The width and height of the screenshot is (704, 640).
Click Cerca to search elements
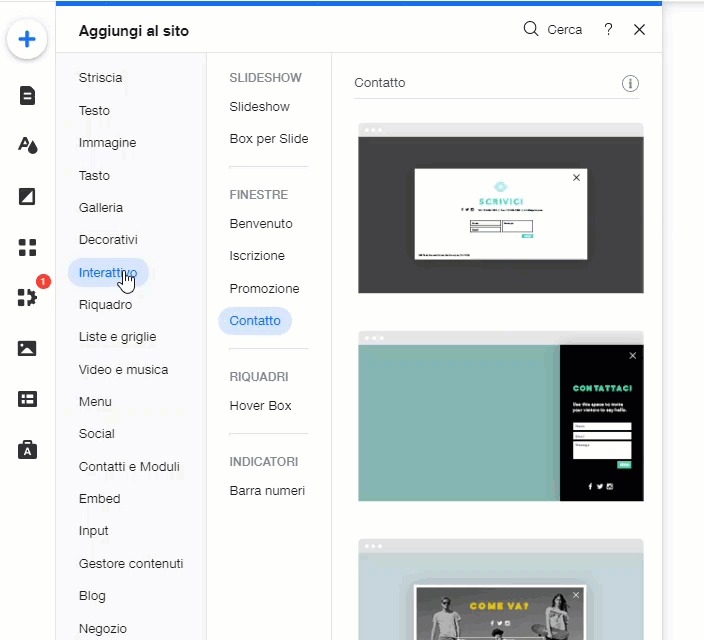point(553,30)
